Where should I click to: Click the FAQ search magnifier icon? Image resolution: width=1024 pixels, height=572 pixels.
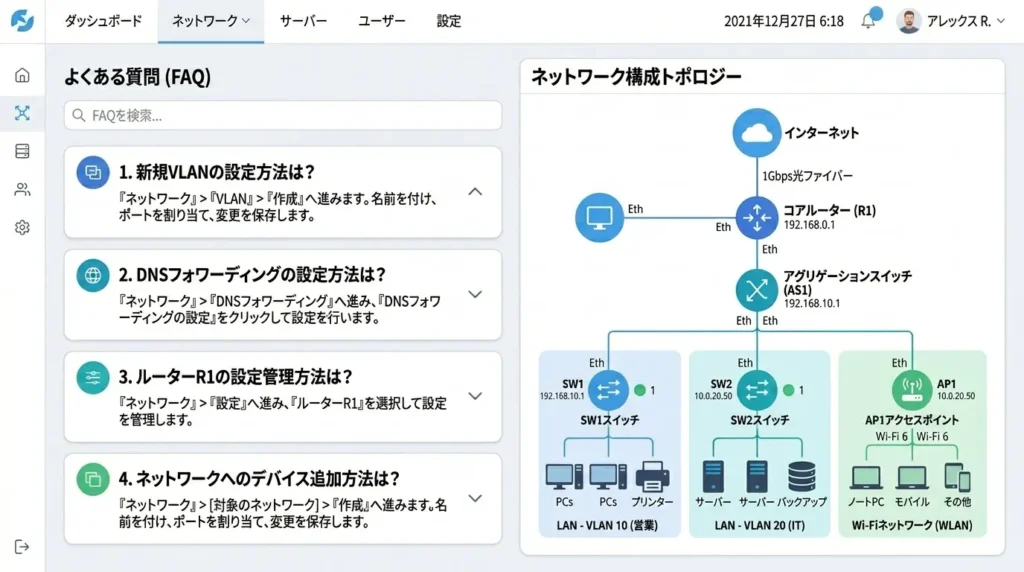[79, 116]
